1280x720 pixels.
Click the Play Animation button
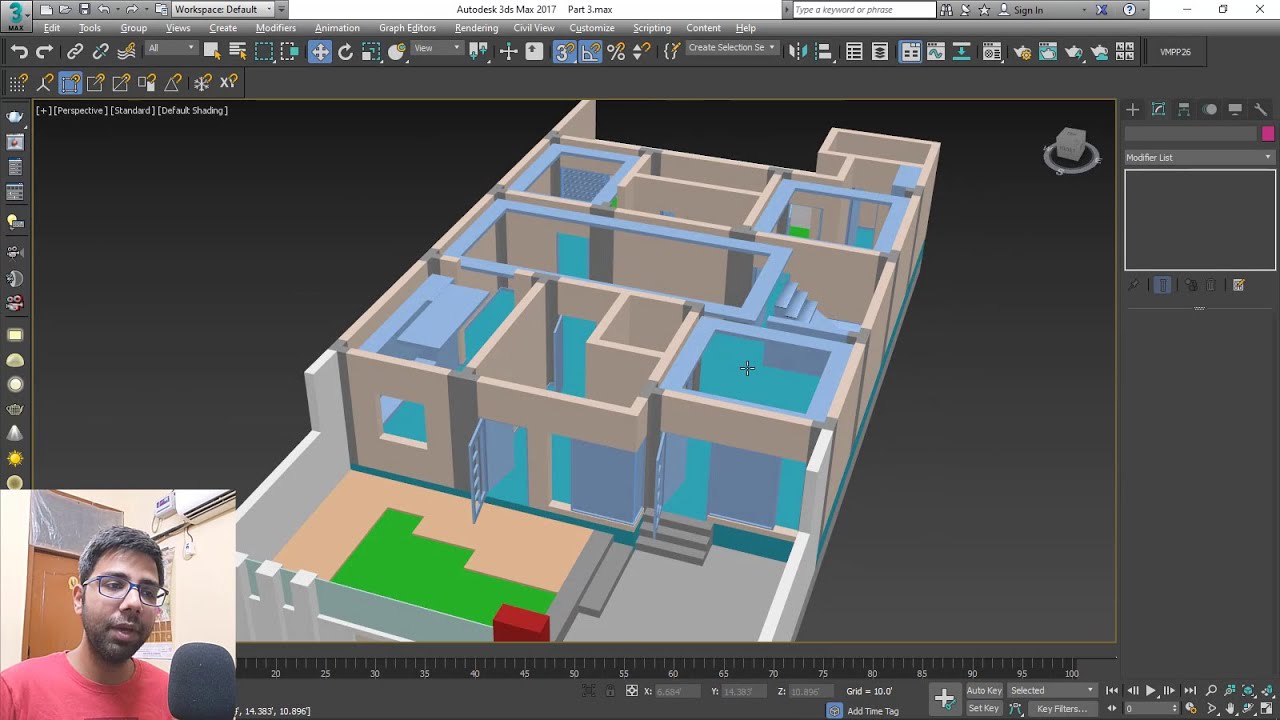(1151, 690)
